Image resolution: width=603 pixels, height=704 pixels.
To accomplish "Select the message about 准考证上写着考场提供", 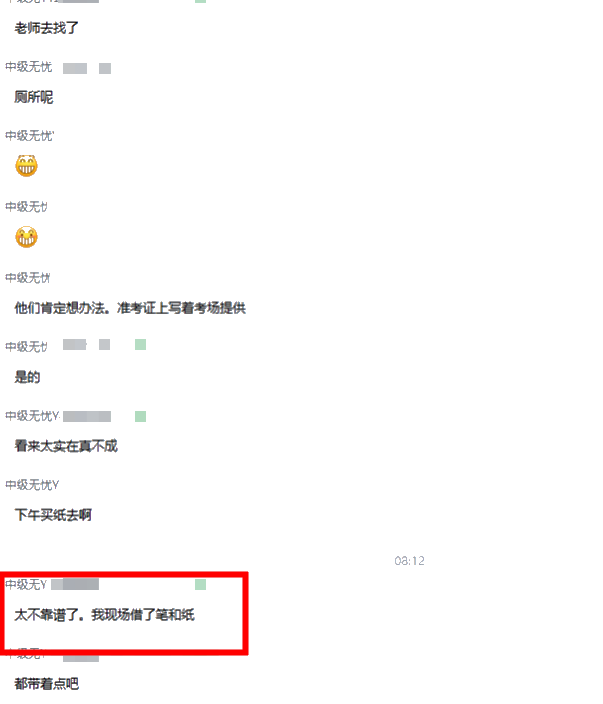I will (130, 308).
